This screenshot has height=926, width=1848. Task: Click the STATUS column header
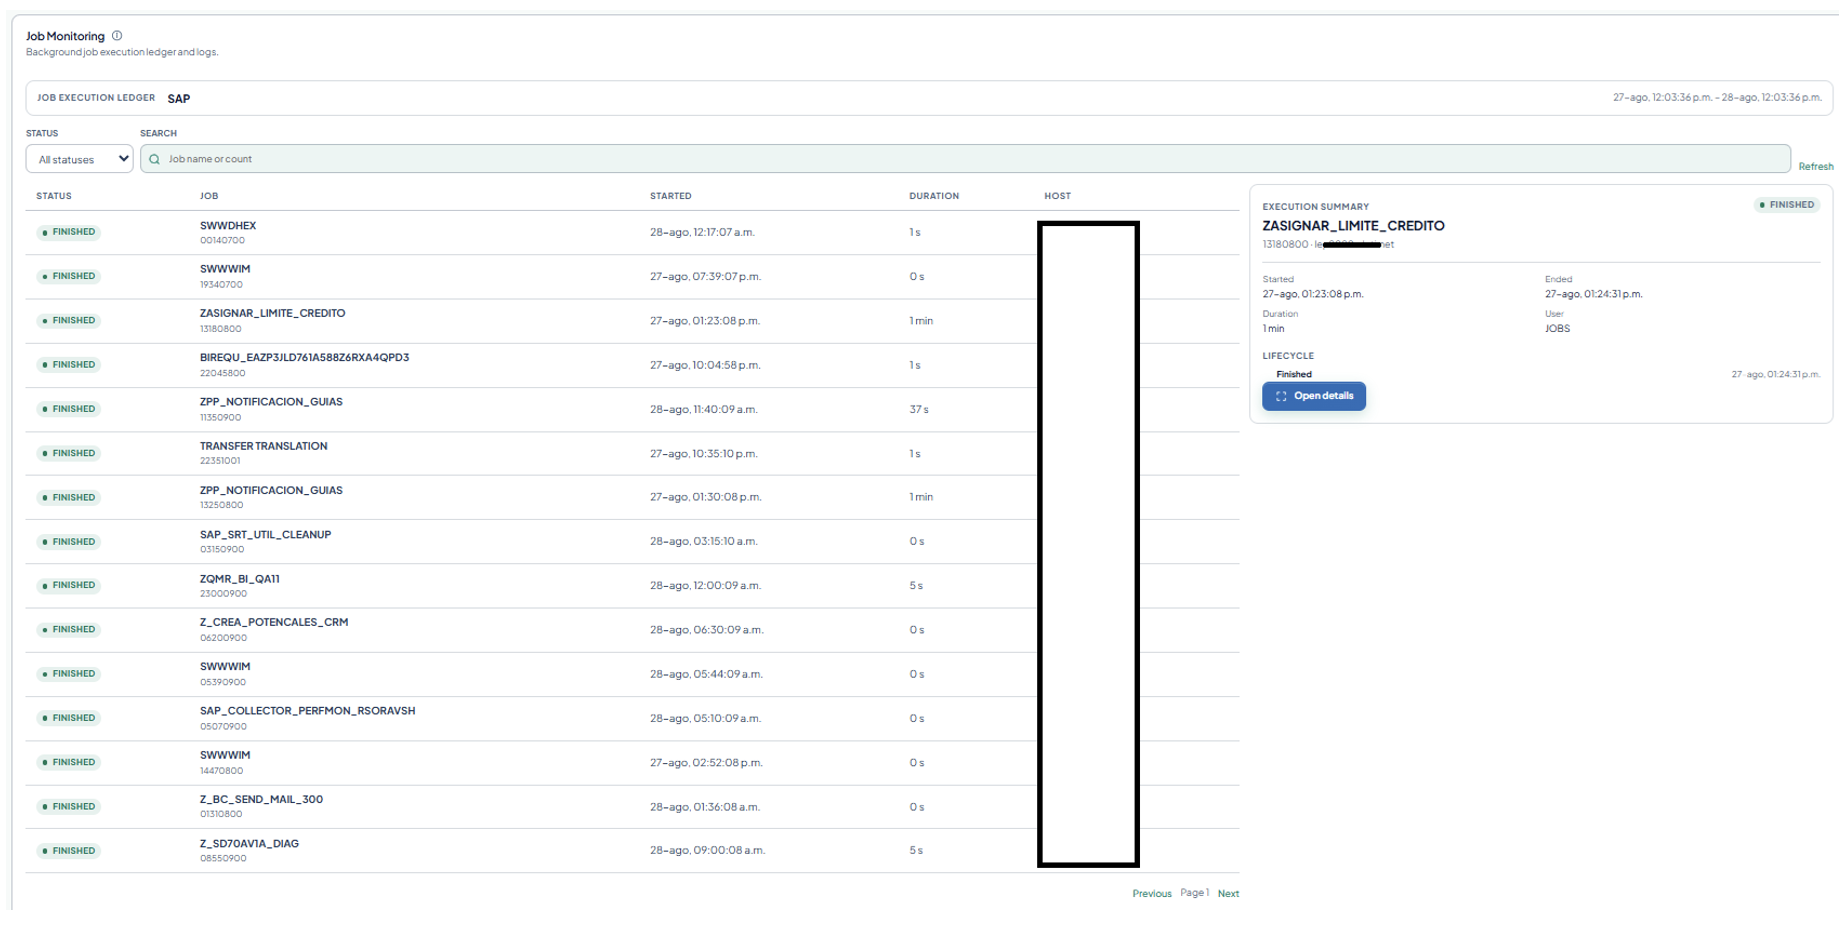pyautogui.click(x=54, y=196)
